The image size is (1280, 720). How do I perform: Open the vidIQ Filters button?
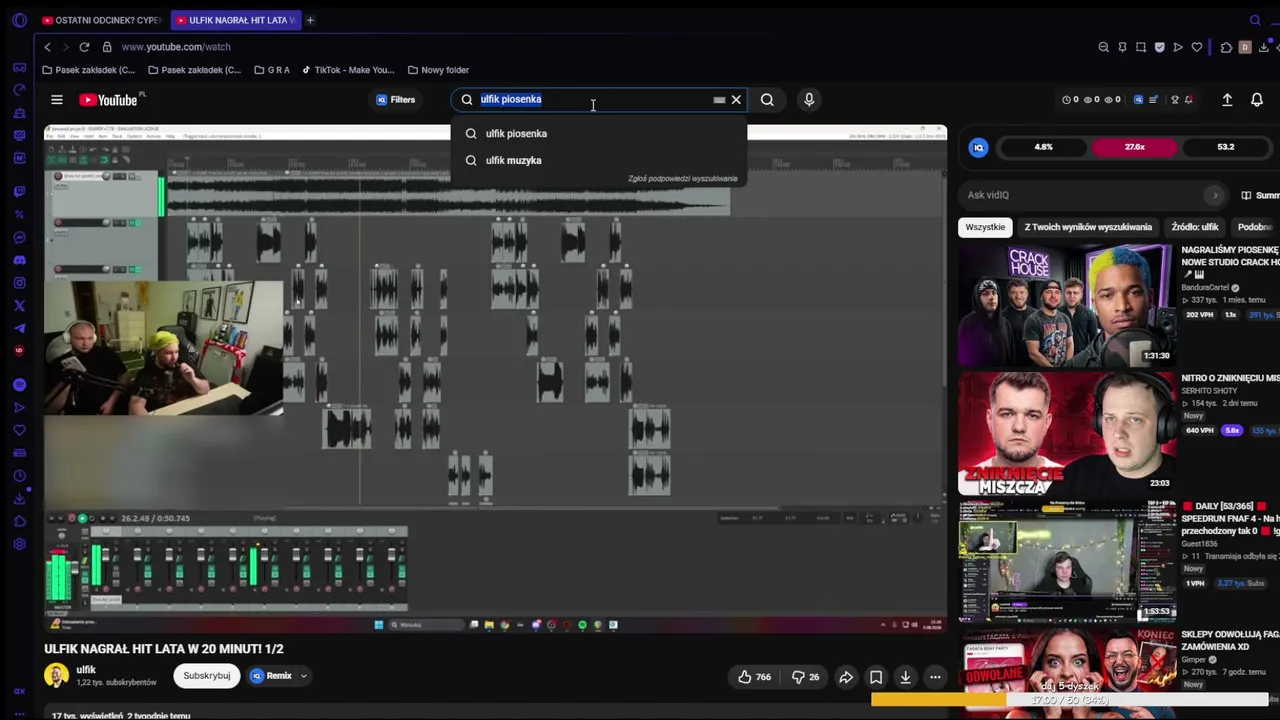pyautogui.click(x=396, y=100)
